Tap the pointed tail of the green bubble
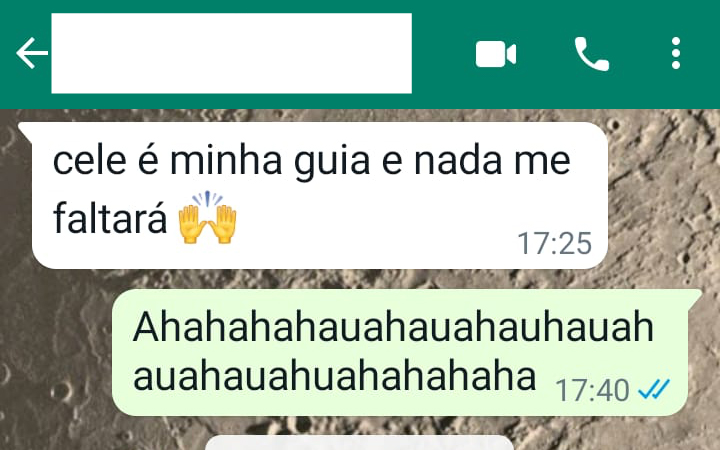The width and height of the screenshot is (720, 450). tap(695, 296)
